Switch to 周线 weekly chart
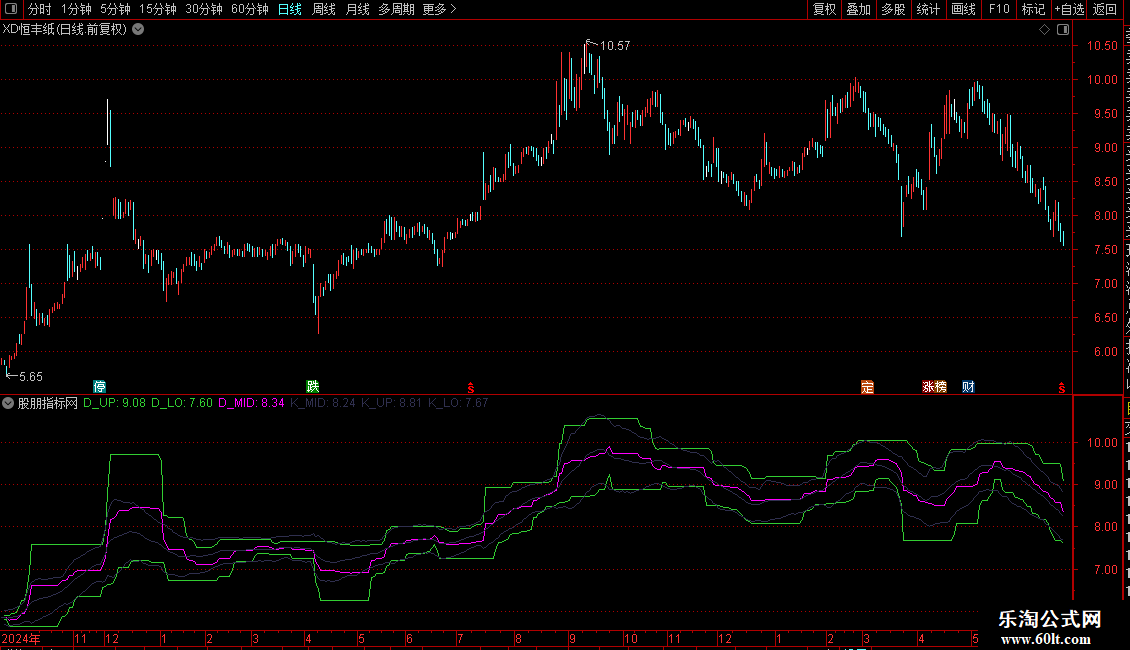The width and height of the screenshot is (1130, 650). coord(324,9)
